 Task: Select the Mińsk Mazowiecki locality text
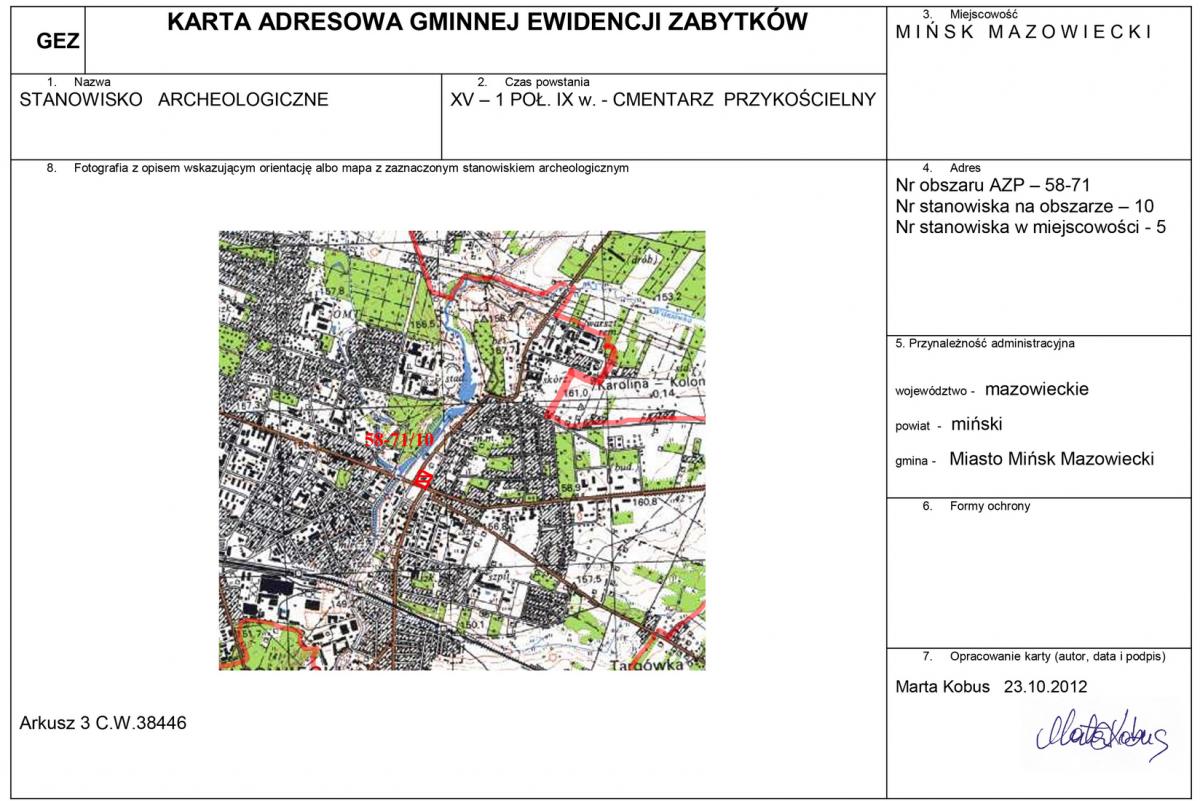(1023, 32)
